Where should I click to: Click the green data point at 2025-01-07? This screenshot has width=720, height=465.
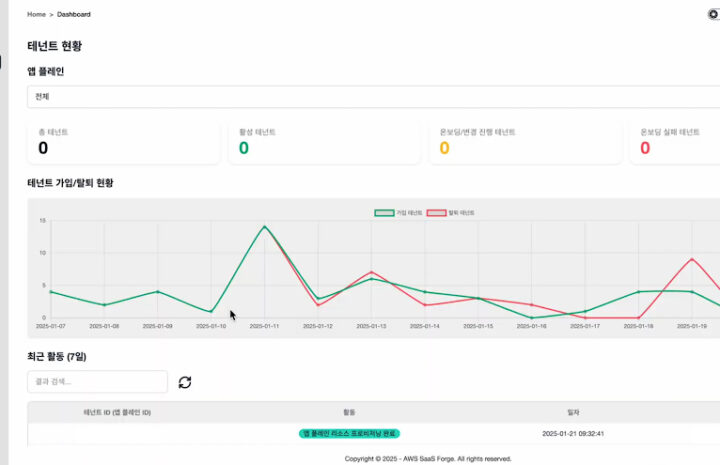(51, 291)
